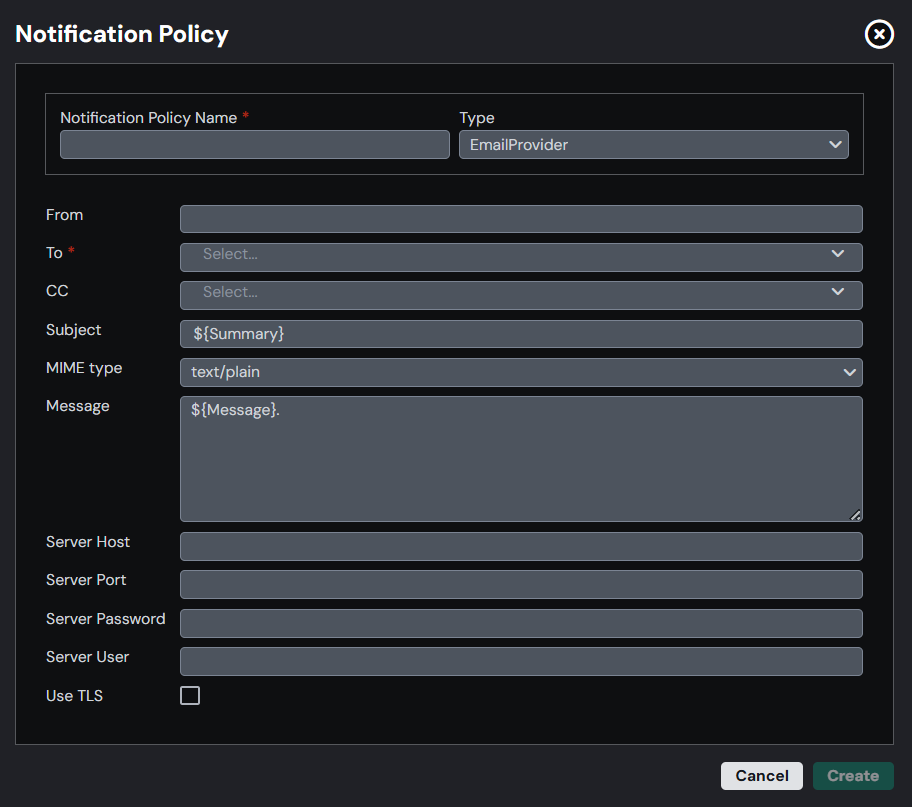Click the Server Host field
This screenshot has width=912, height=807.
(x=521, y=546)
